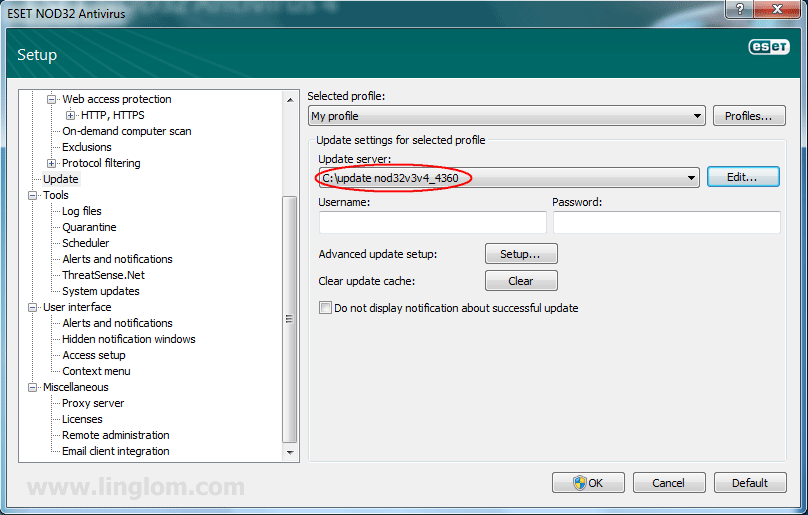
Task: Click into the Username field
Action: click(432, 222)
